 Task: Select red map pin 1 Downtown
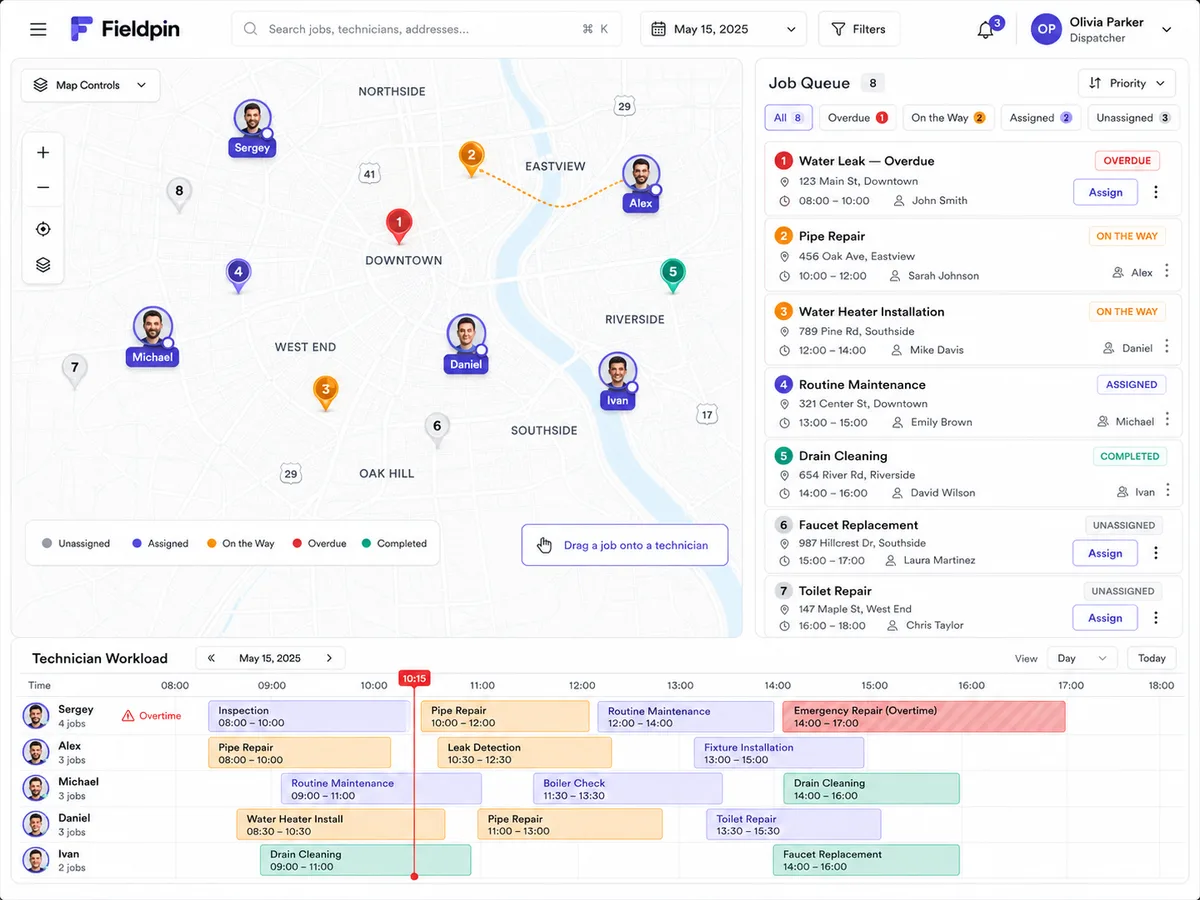[x=399, y=226]
